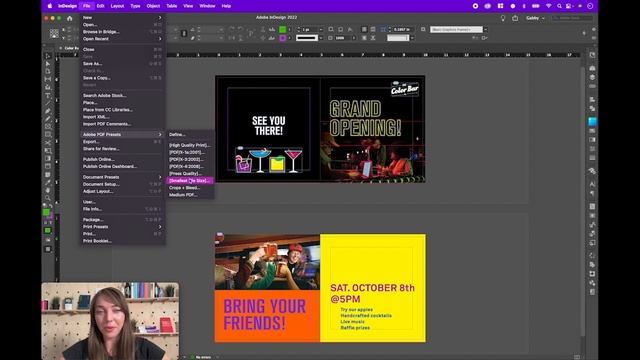Click the green fill swatch in Control bar

click(x=282, y=29)
